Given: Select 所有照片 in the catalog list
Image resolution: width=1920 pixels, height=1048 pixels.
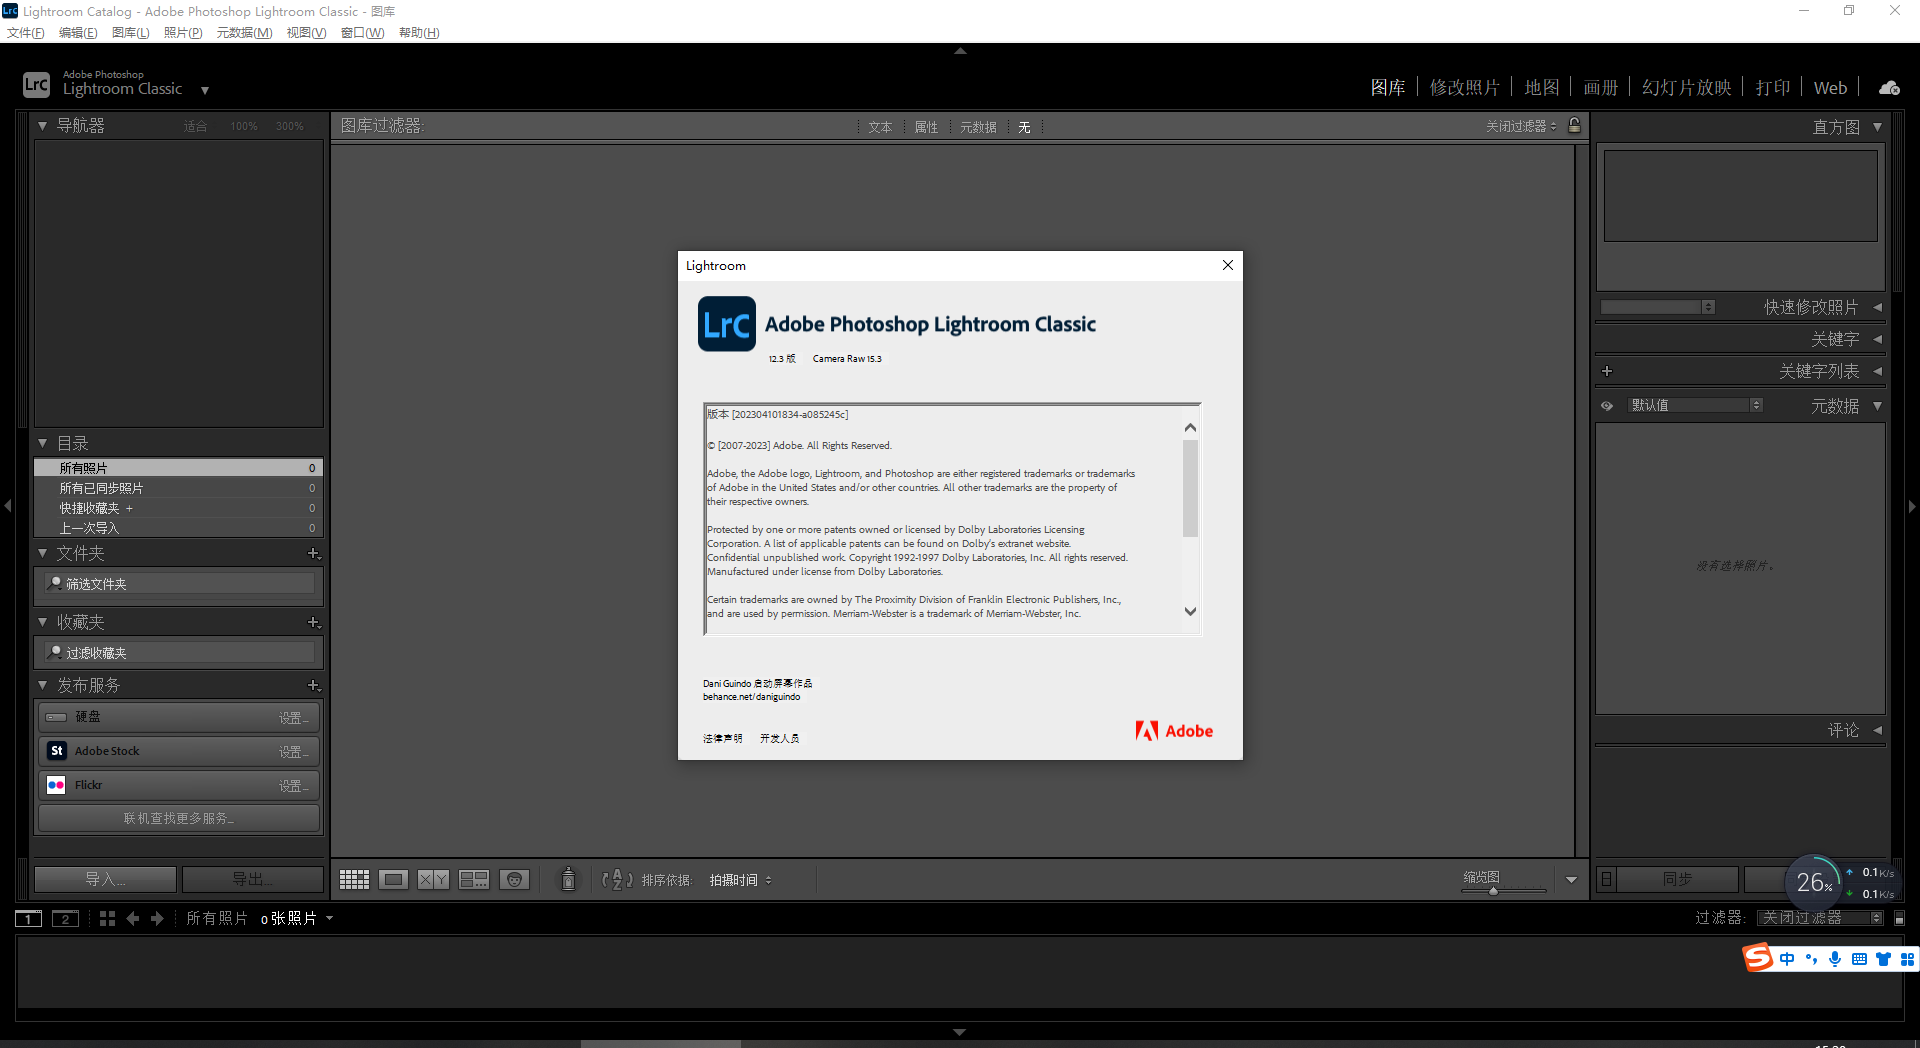Looking at the screenshot, I should point(82,467).
